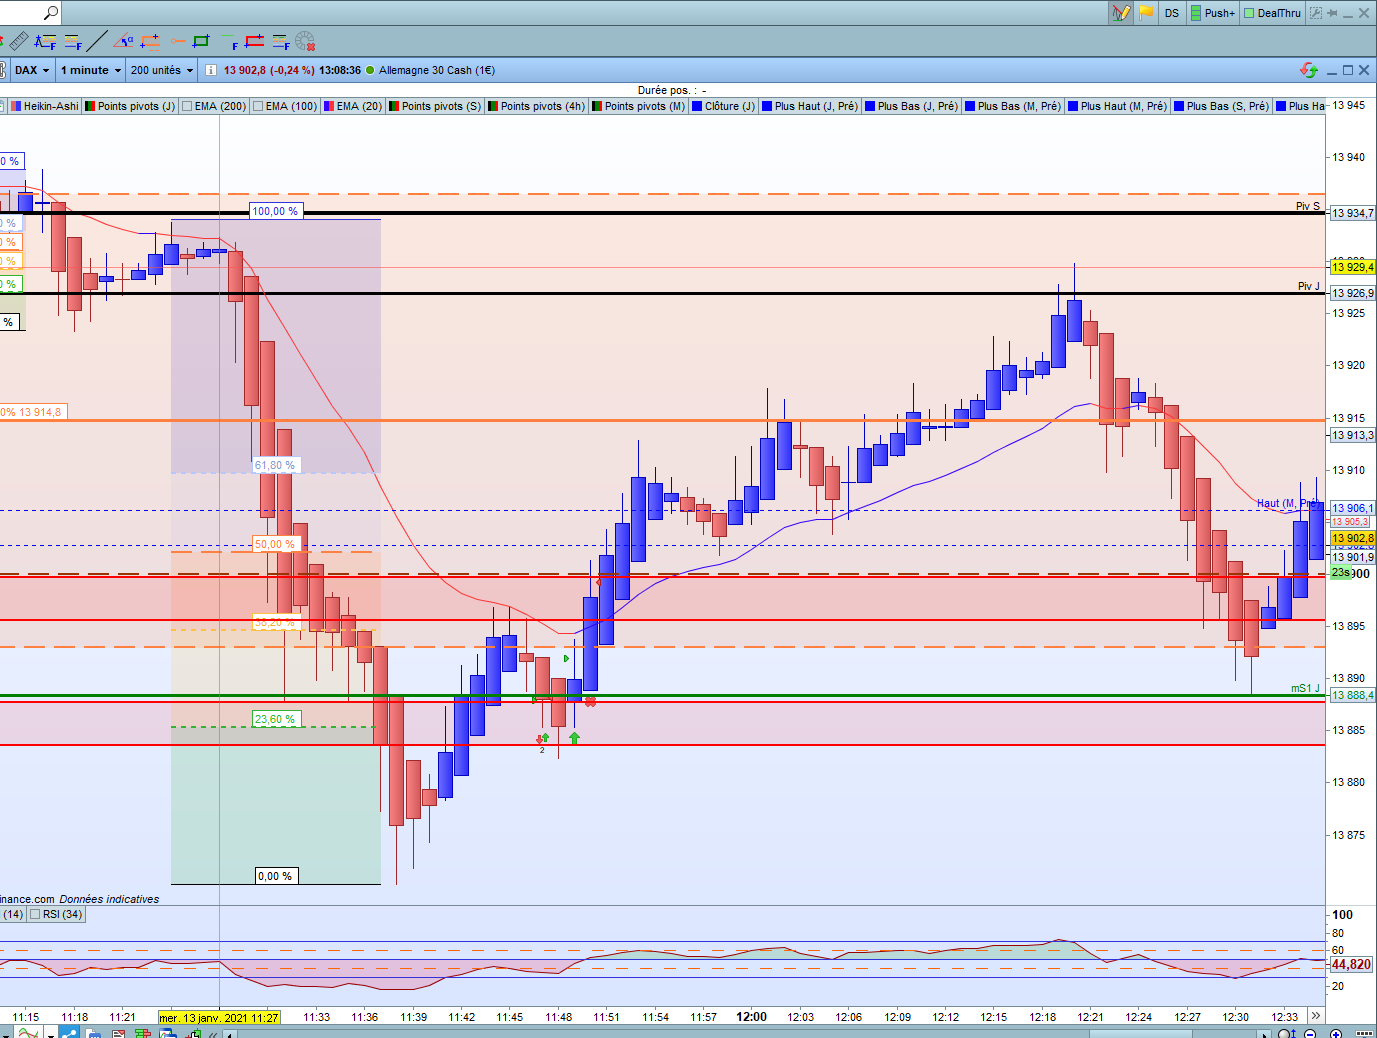The height and width of the screenshot is (1038, 1377).
Task: Select the Points pivots (4h) indicator tab
Action: (536, 106)
